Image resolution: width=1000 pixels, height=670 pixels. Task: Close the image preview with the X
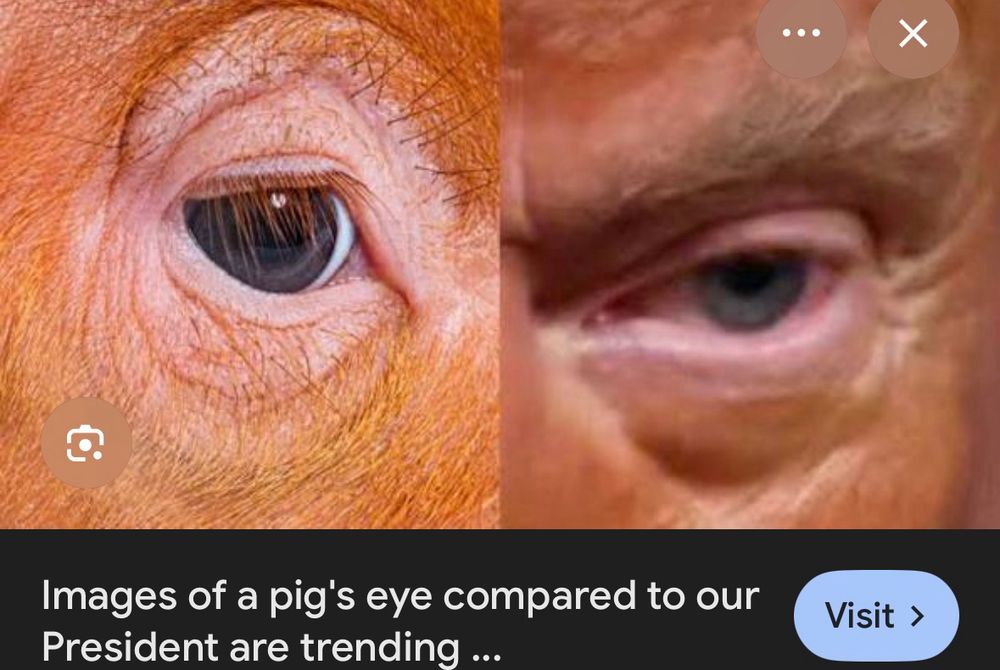click(x=913, y=33)
